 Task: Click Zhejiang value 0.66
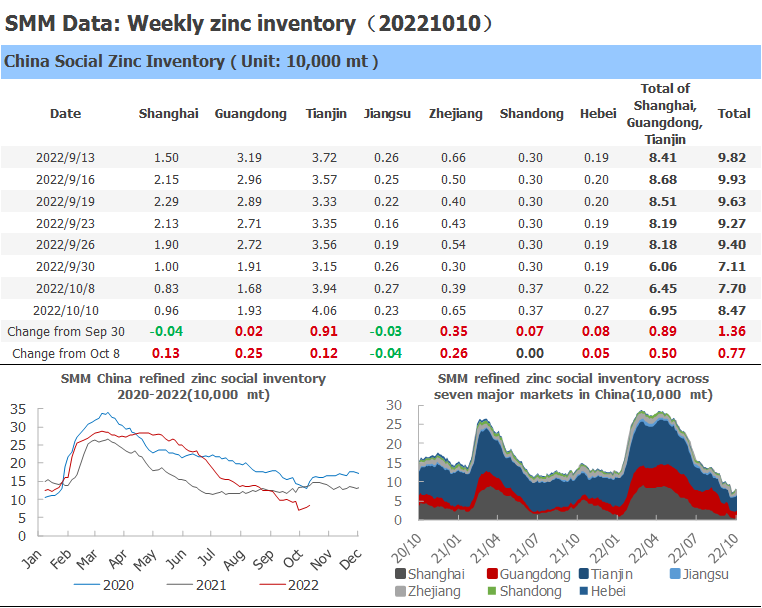(453, 158)
